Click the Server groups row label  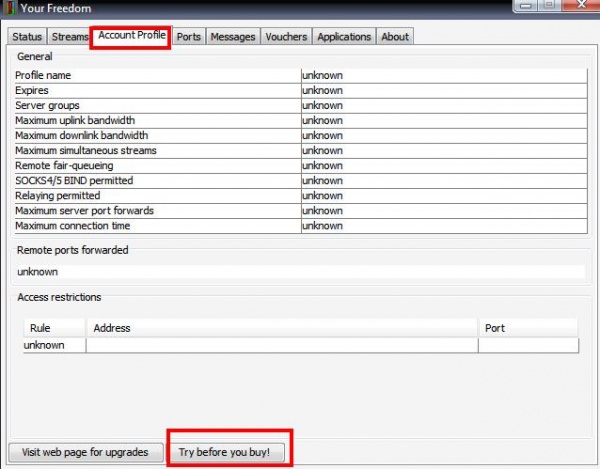click(47, 106)
